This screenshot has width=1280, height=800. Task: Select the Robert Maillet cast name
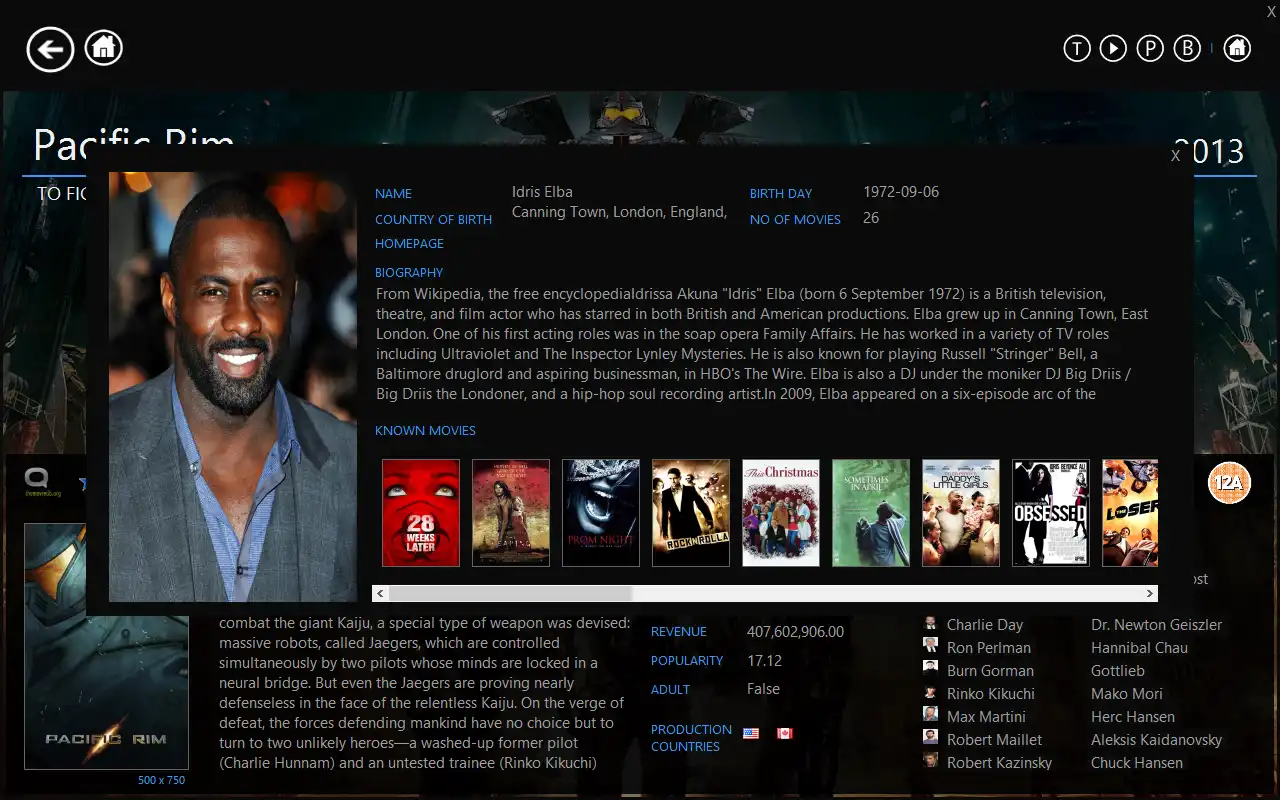point(995,740)
